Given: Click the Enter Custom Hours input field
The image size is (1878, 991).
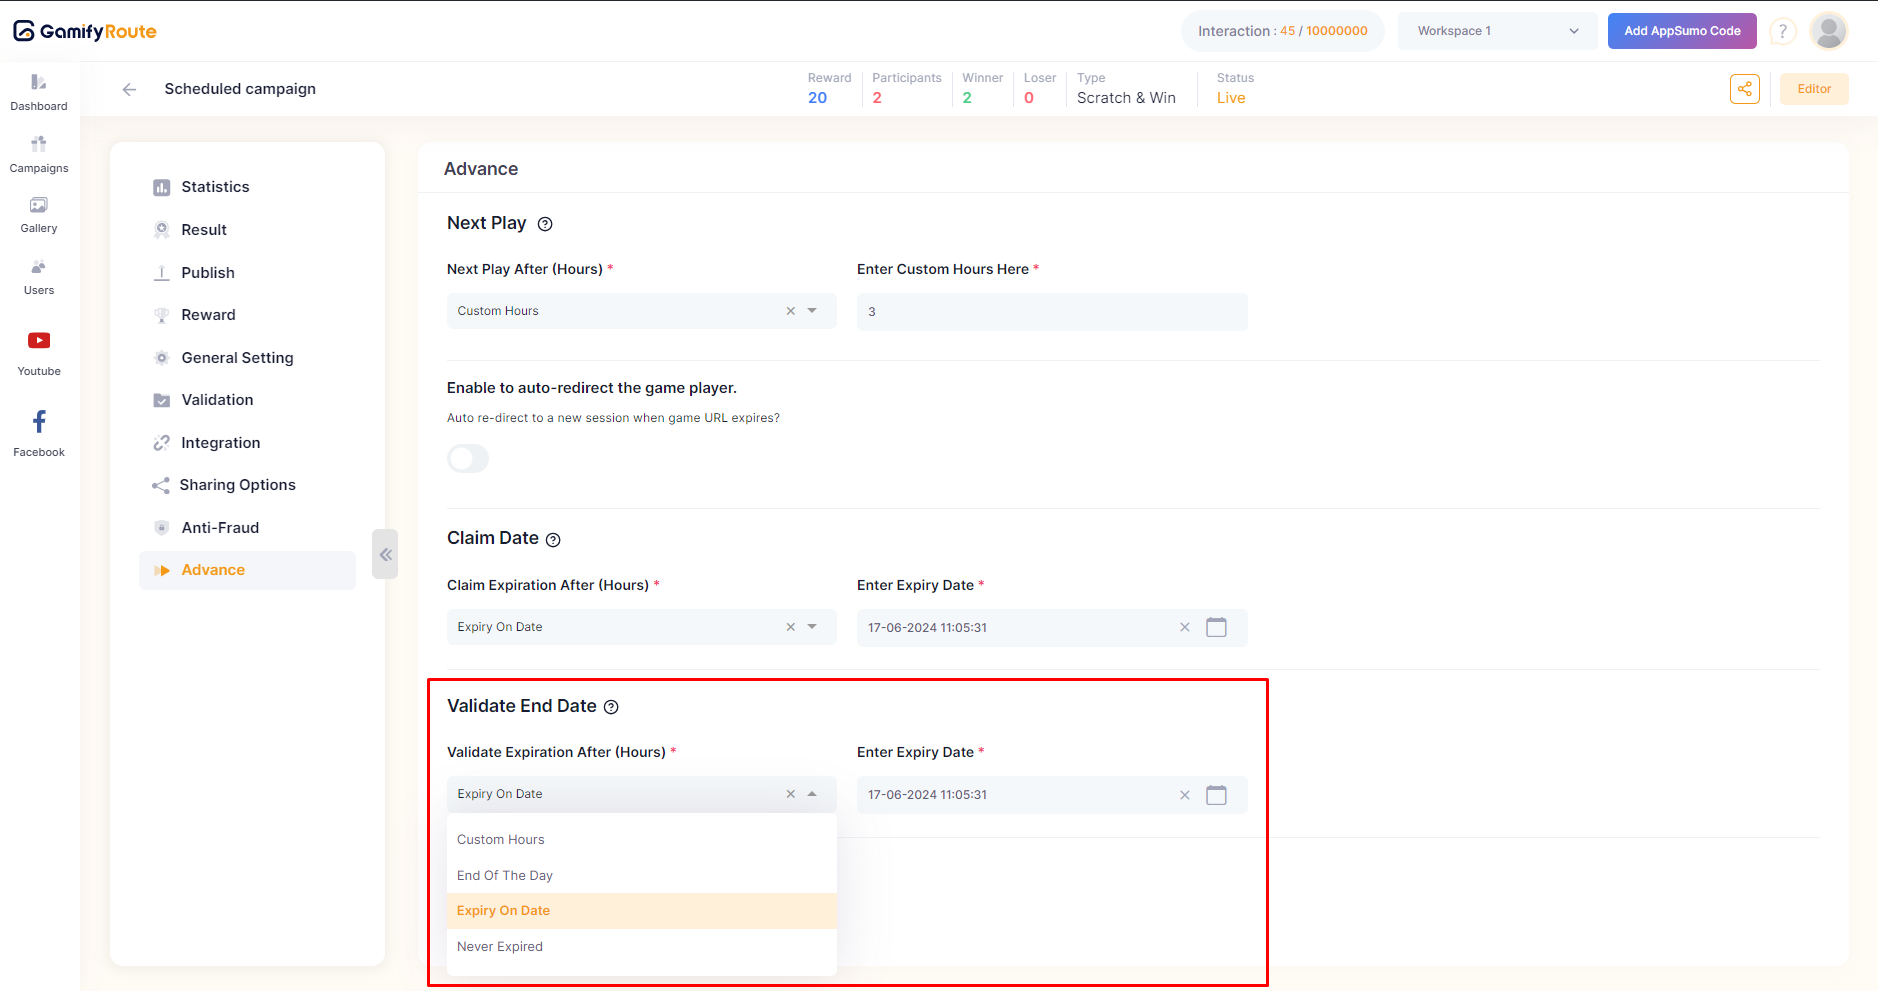Looking at the screenshot, I should [1051, 312].
